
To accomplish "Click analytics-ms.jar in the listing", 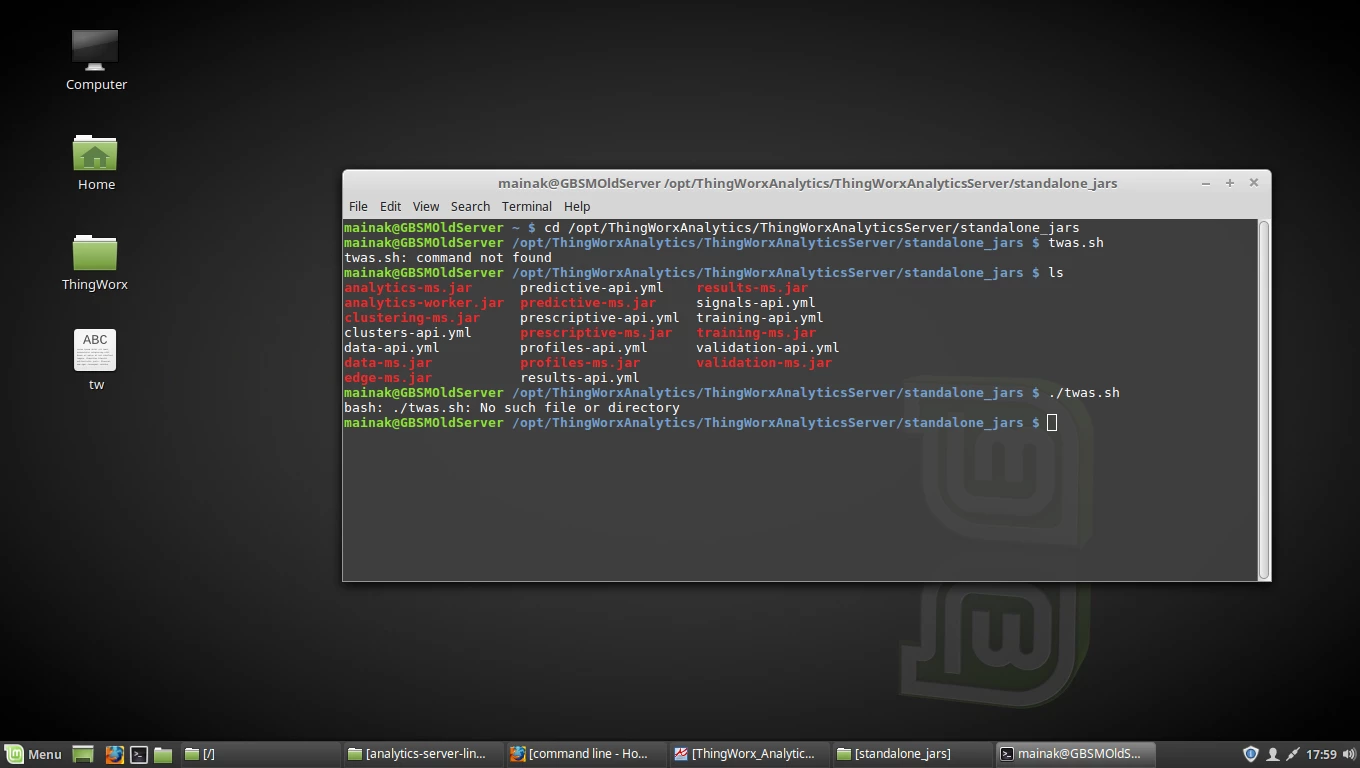I will click(x=408, y=288).
